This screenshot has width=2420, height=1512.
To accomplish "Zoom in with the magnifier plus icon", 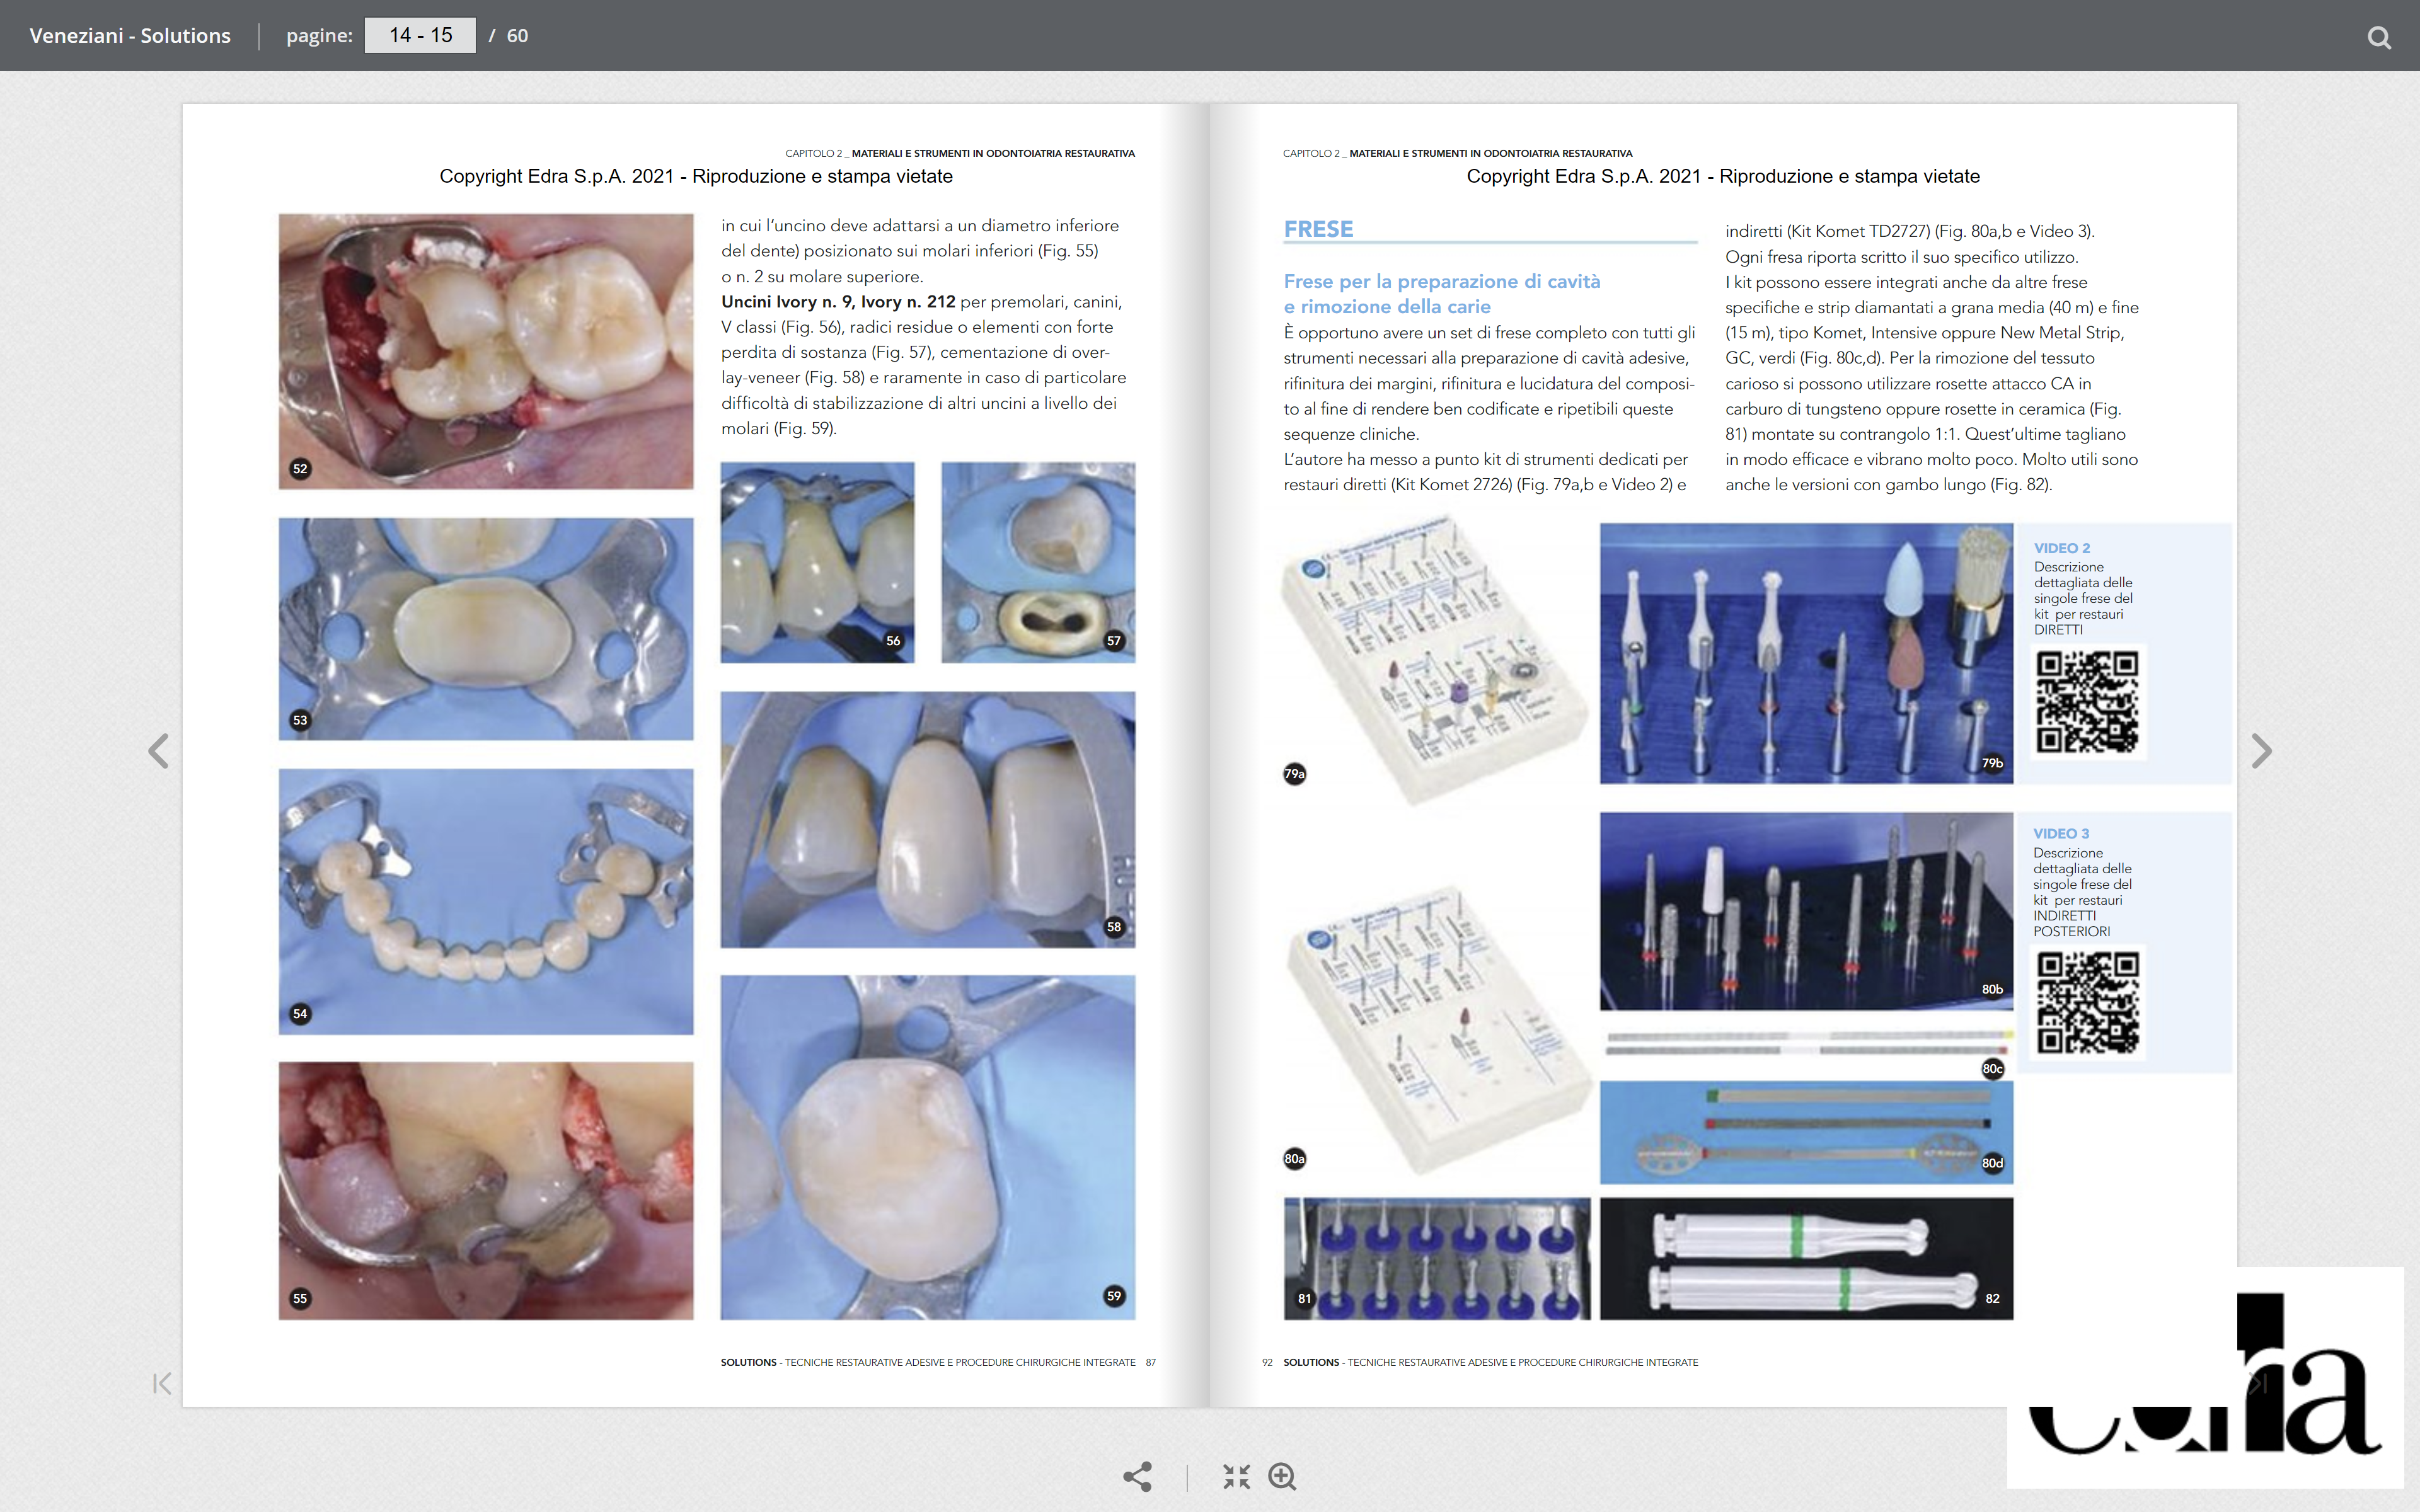I will (x=1282, y=1476).
